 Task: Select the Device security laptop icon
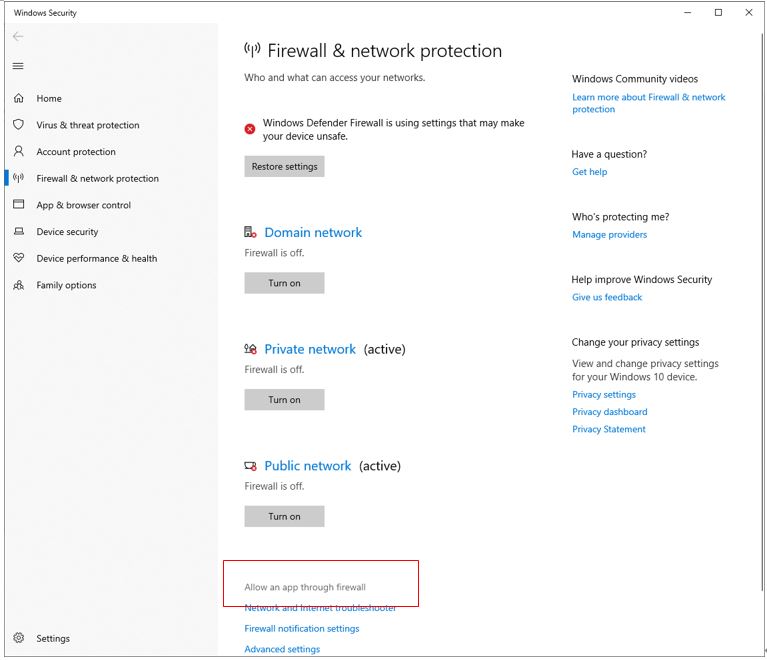[x=19, y=231]
